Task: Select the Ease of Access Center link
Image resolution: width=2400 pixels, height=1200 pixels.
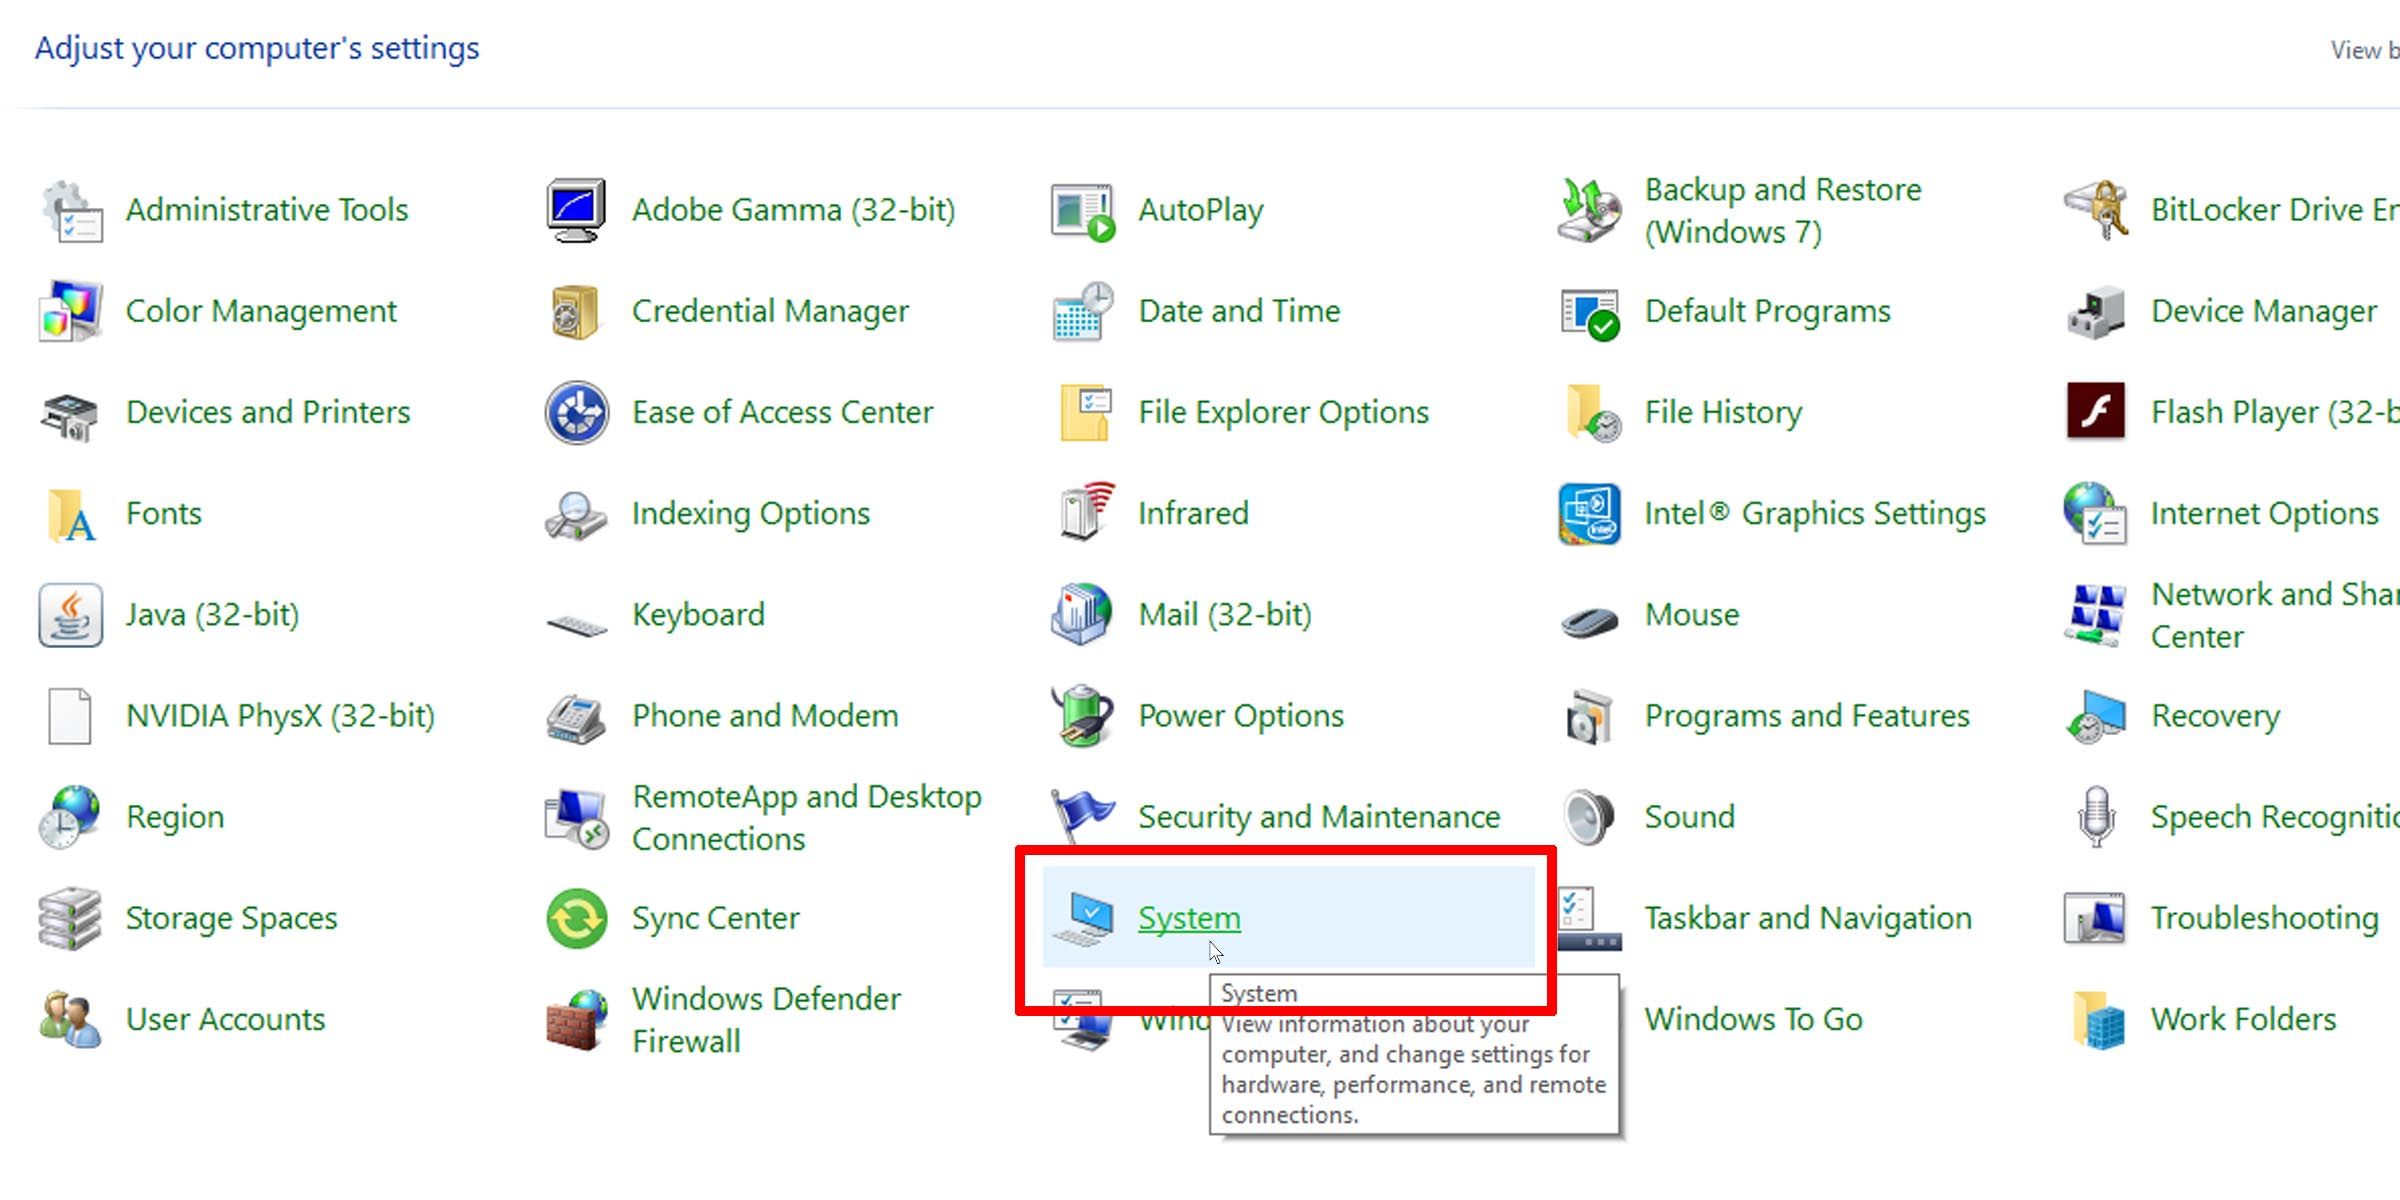Action: tap(782, 412)
